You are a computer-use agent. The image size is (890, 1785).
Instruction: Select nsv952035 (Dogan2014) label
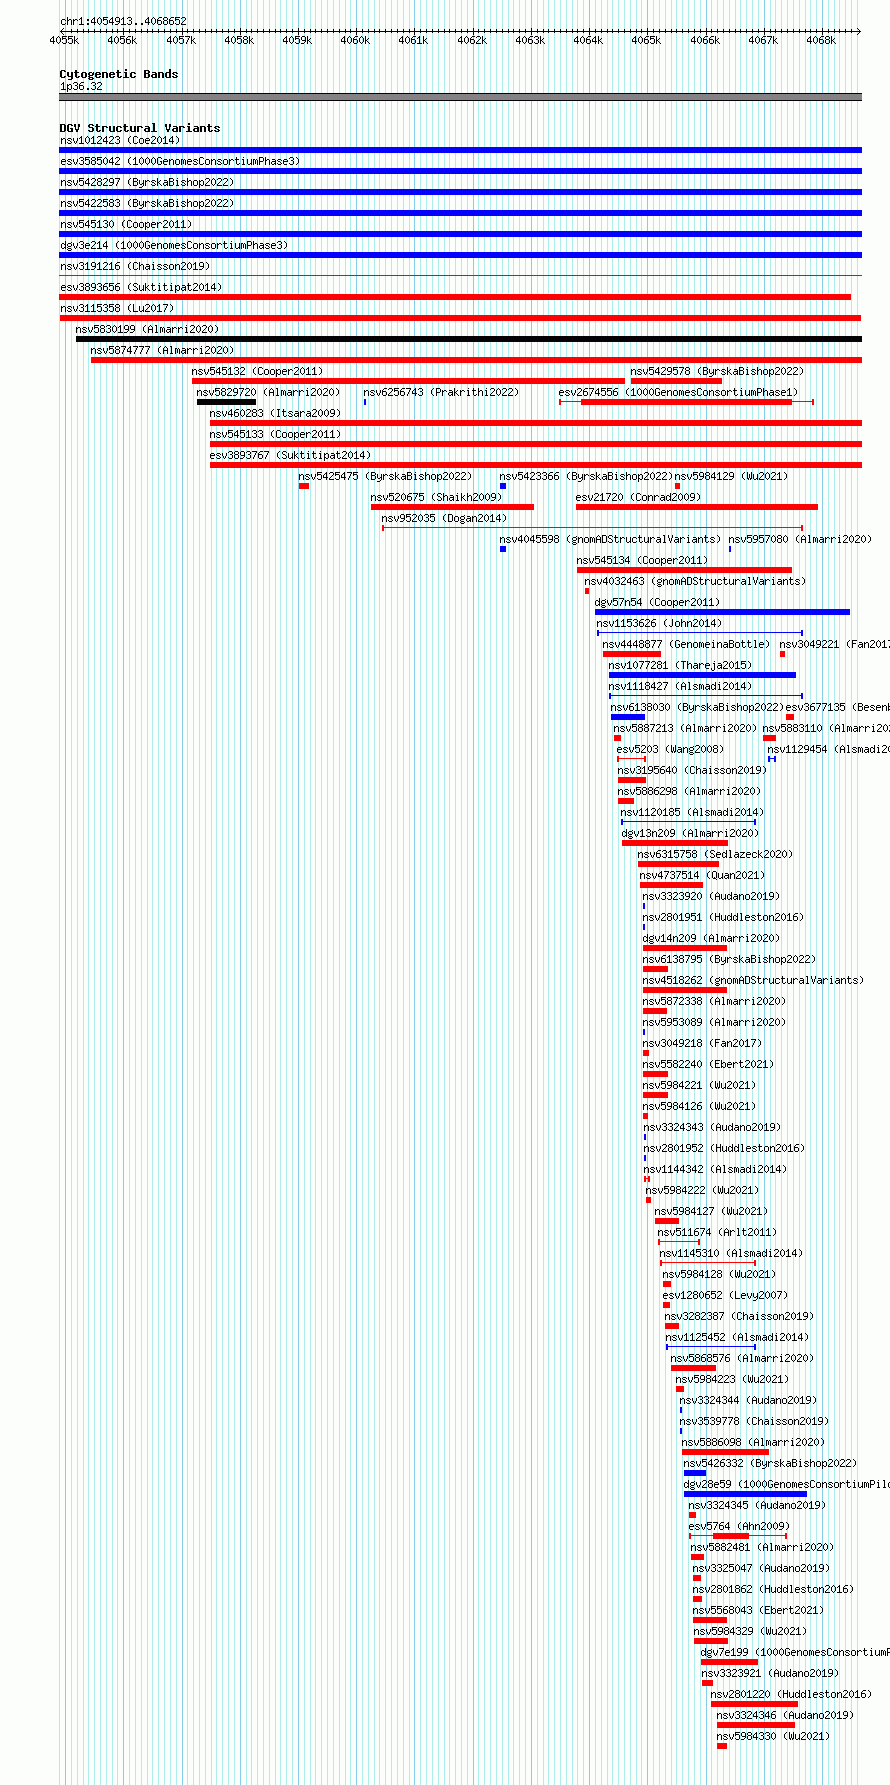(444, 518)
